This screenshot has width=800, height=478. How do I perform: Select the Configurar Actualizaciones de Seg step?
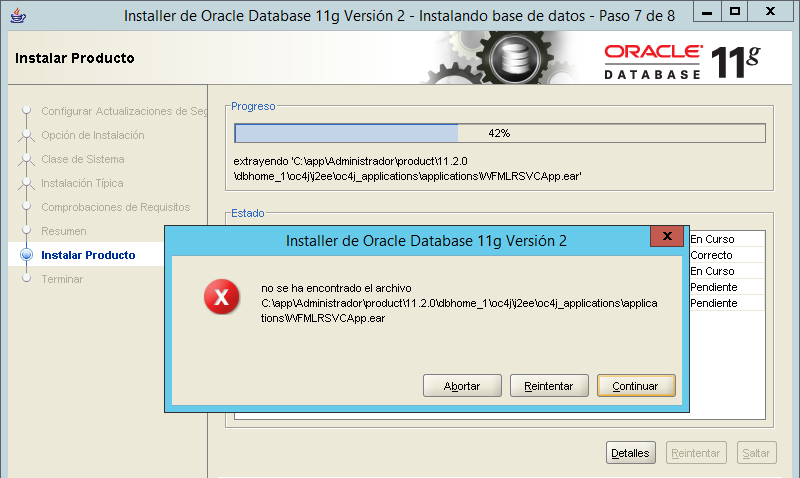124,111
